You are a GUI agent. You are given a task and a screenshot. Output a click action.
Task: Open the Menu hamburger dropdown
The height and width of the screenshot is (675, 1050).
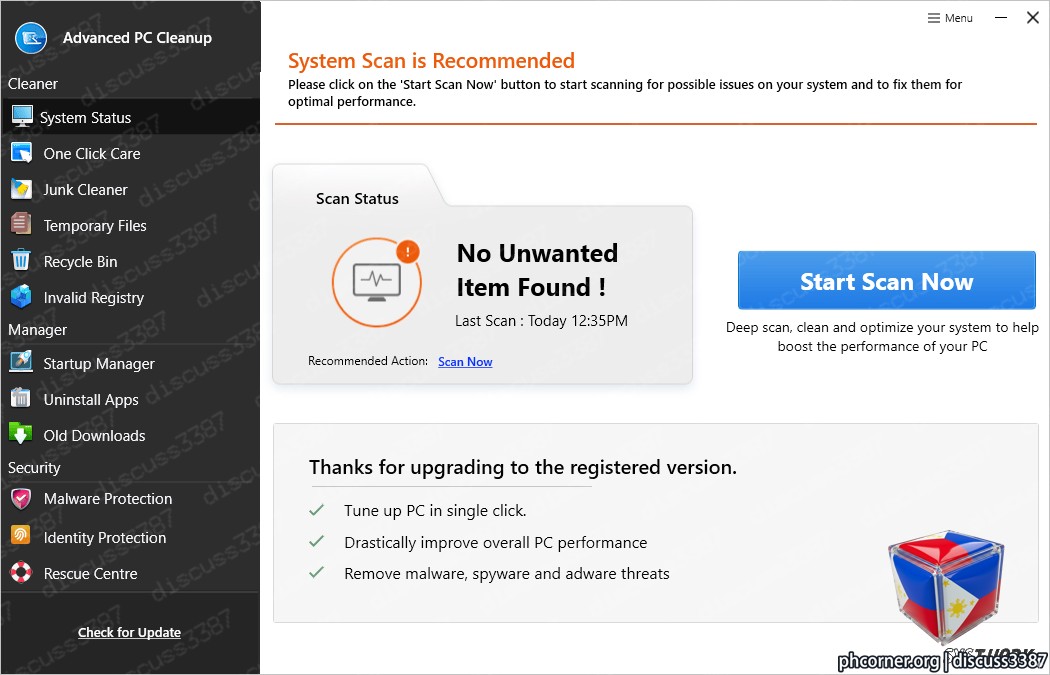point(950,18)
